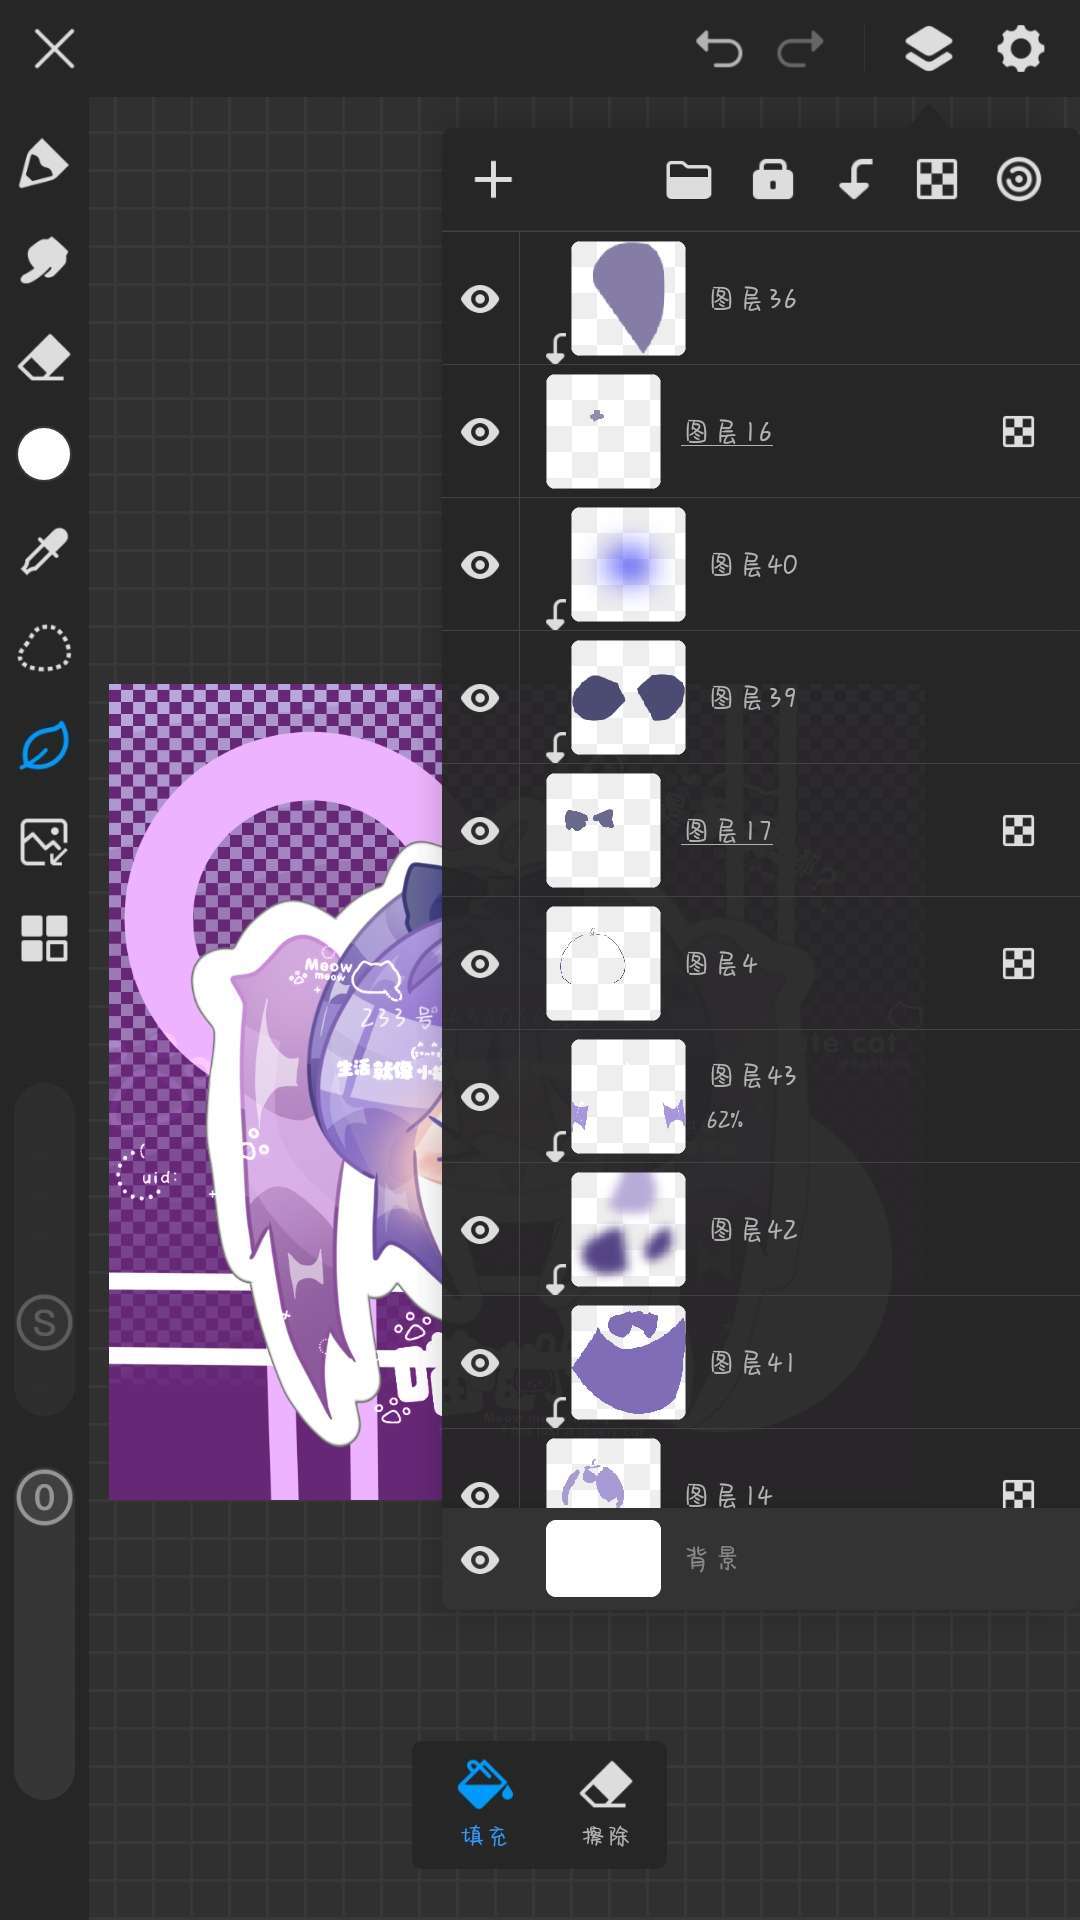Open the image import tool
This screenshot has height=1920, width=1080.
(44, 842)
